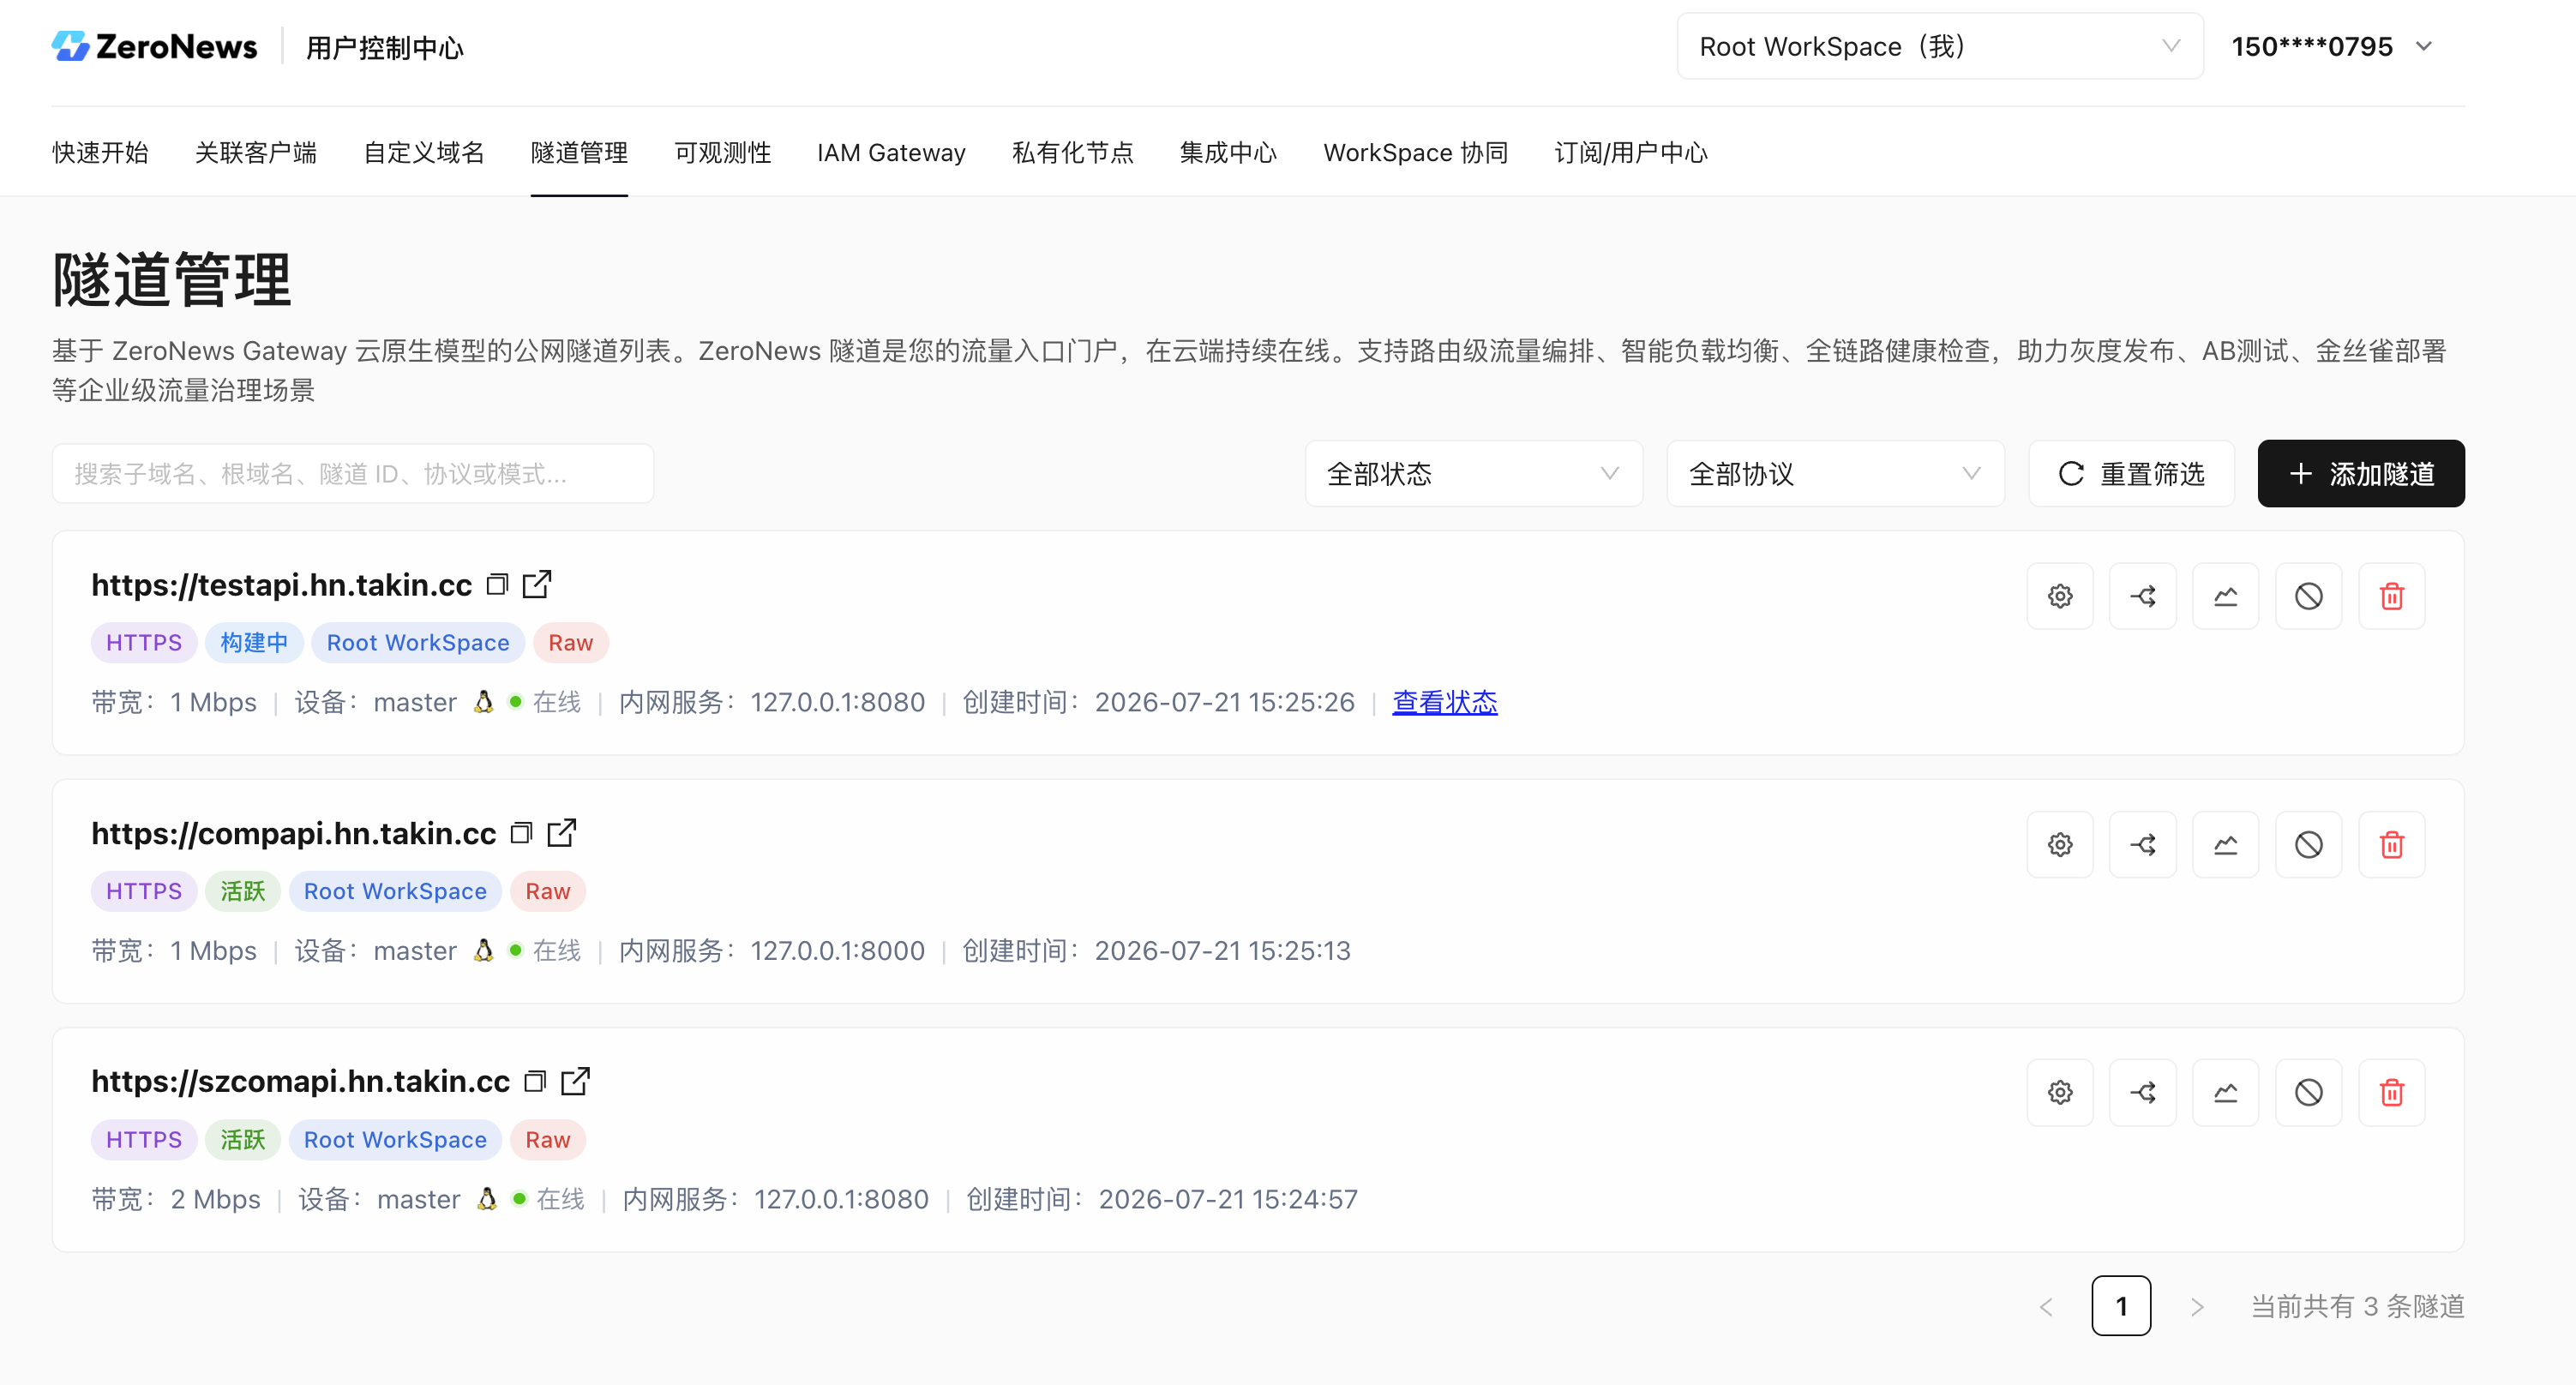Viewport: 2576px width, 1385px height.
Task: Reset filters with 重置筛选
Action: 2131,474
